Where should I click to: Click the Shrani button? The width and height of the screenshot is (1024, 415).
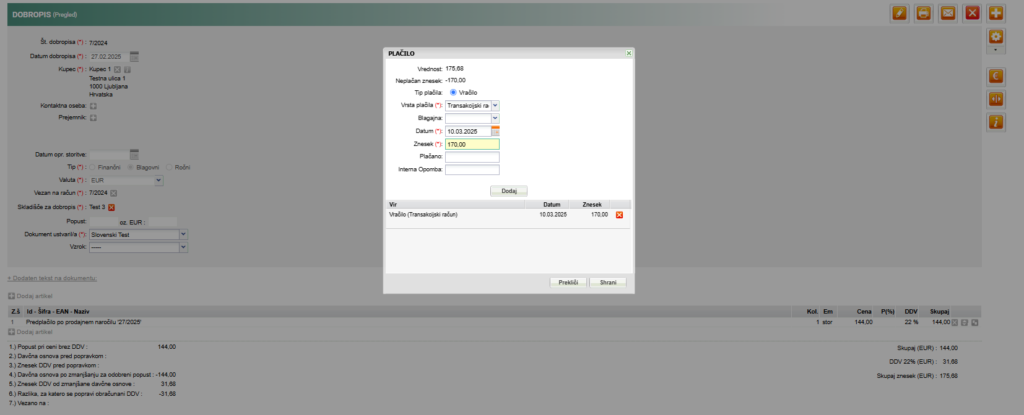[608, 282]
